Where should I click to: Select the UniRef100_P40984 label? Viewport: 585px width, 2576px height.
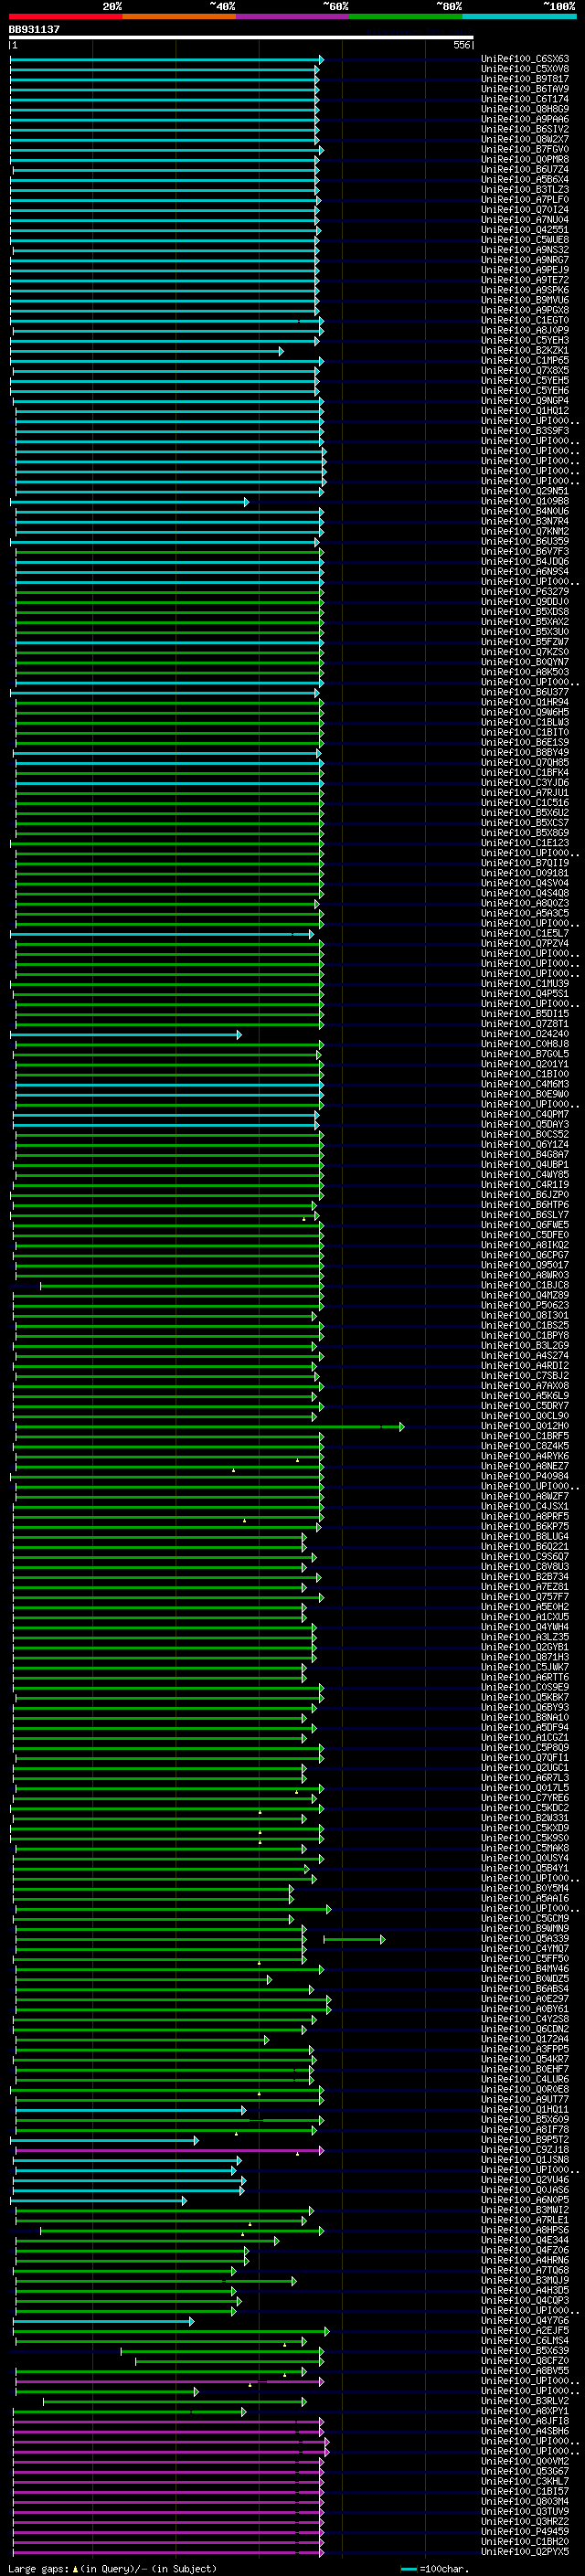tap(525, 1475)
